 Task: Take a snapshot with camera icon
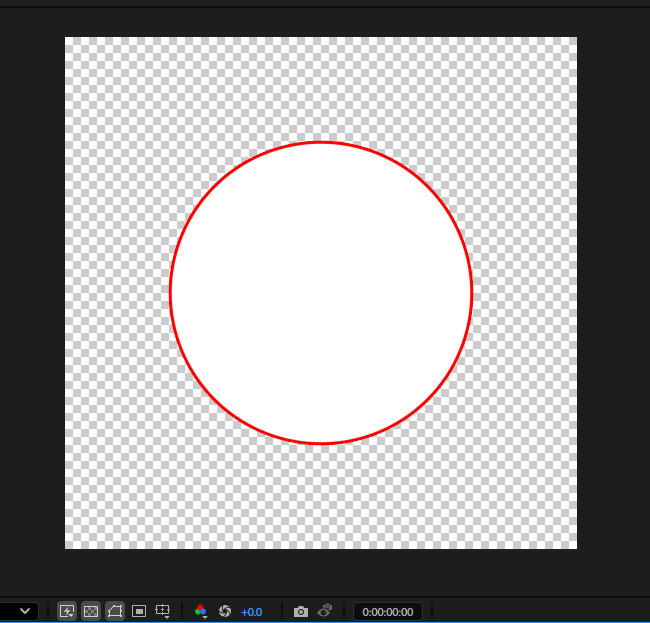(301, 611)
